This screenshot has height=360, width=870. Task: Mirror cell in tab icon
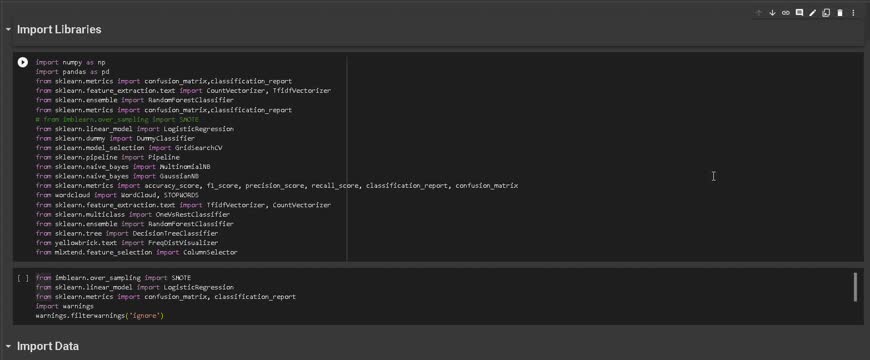(826, 13)
